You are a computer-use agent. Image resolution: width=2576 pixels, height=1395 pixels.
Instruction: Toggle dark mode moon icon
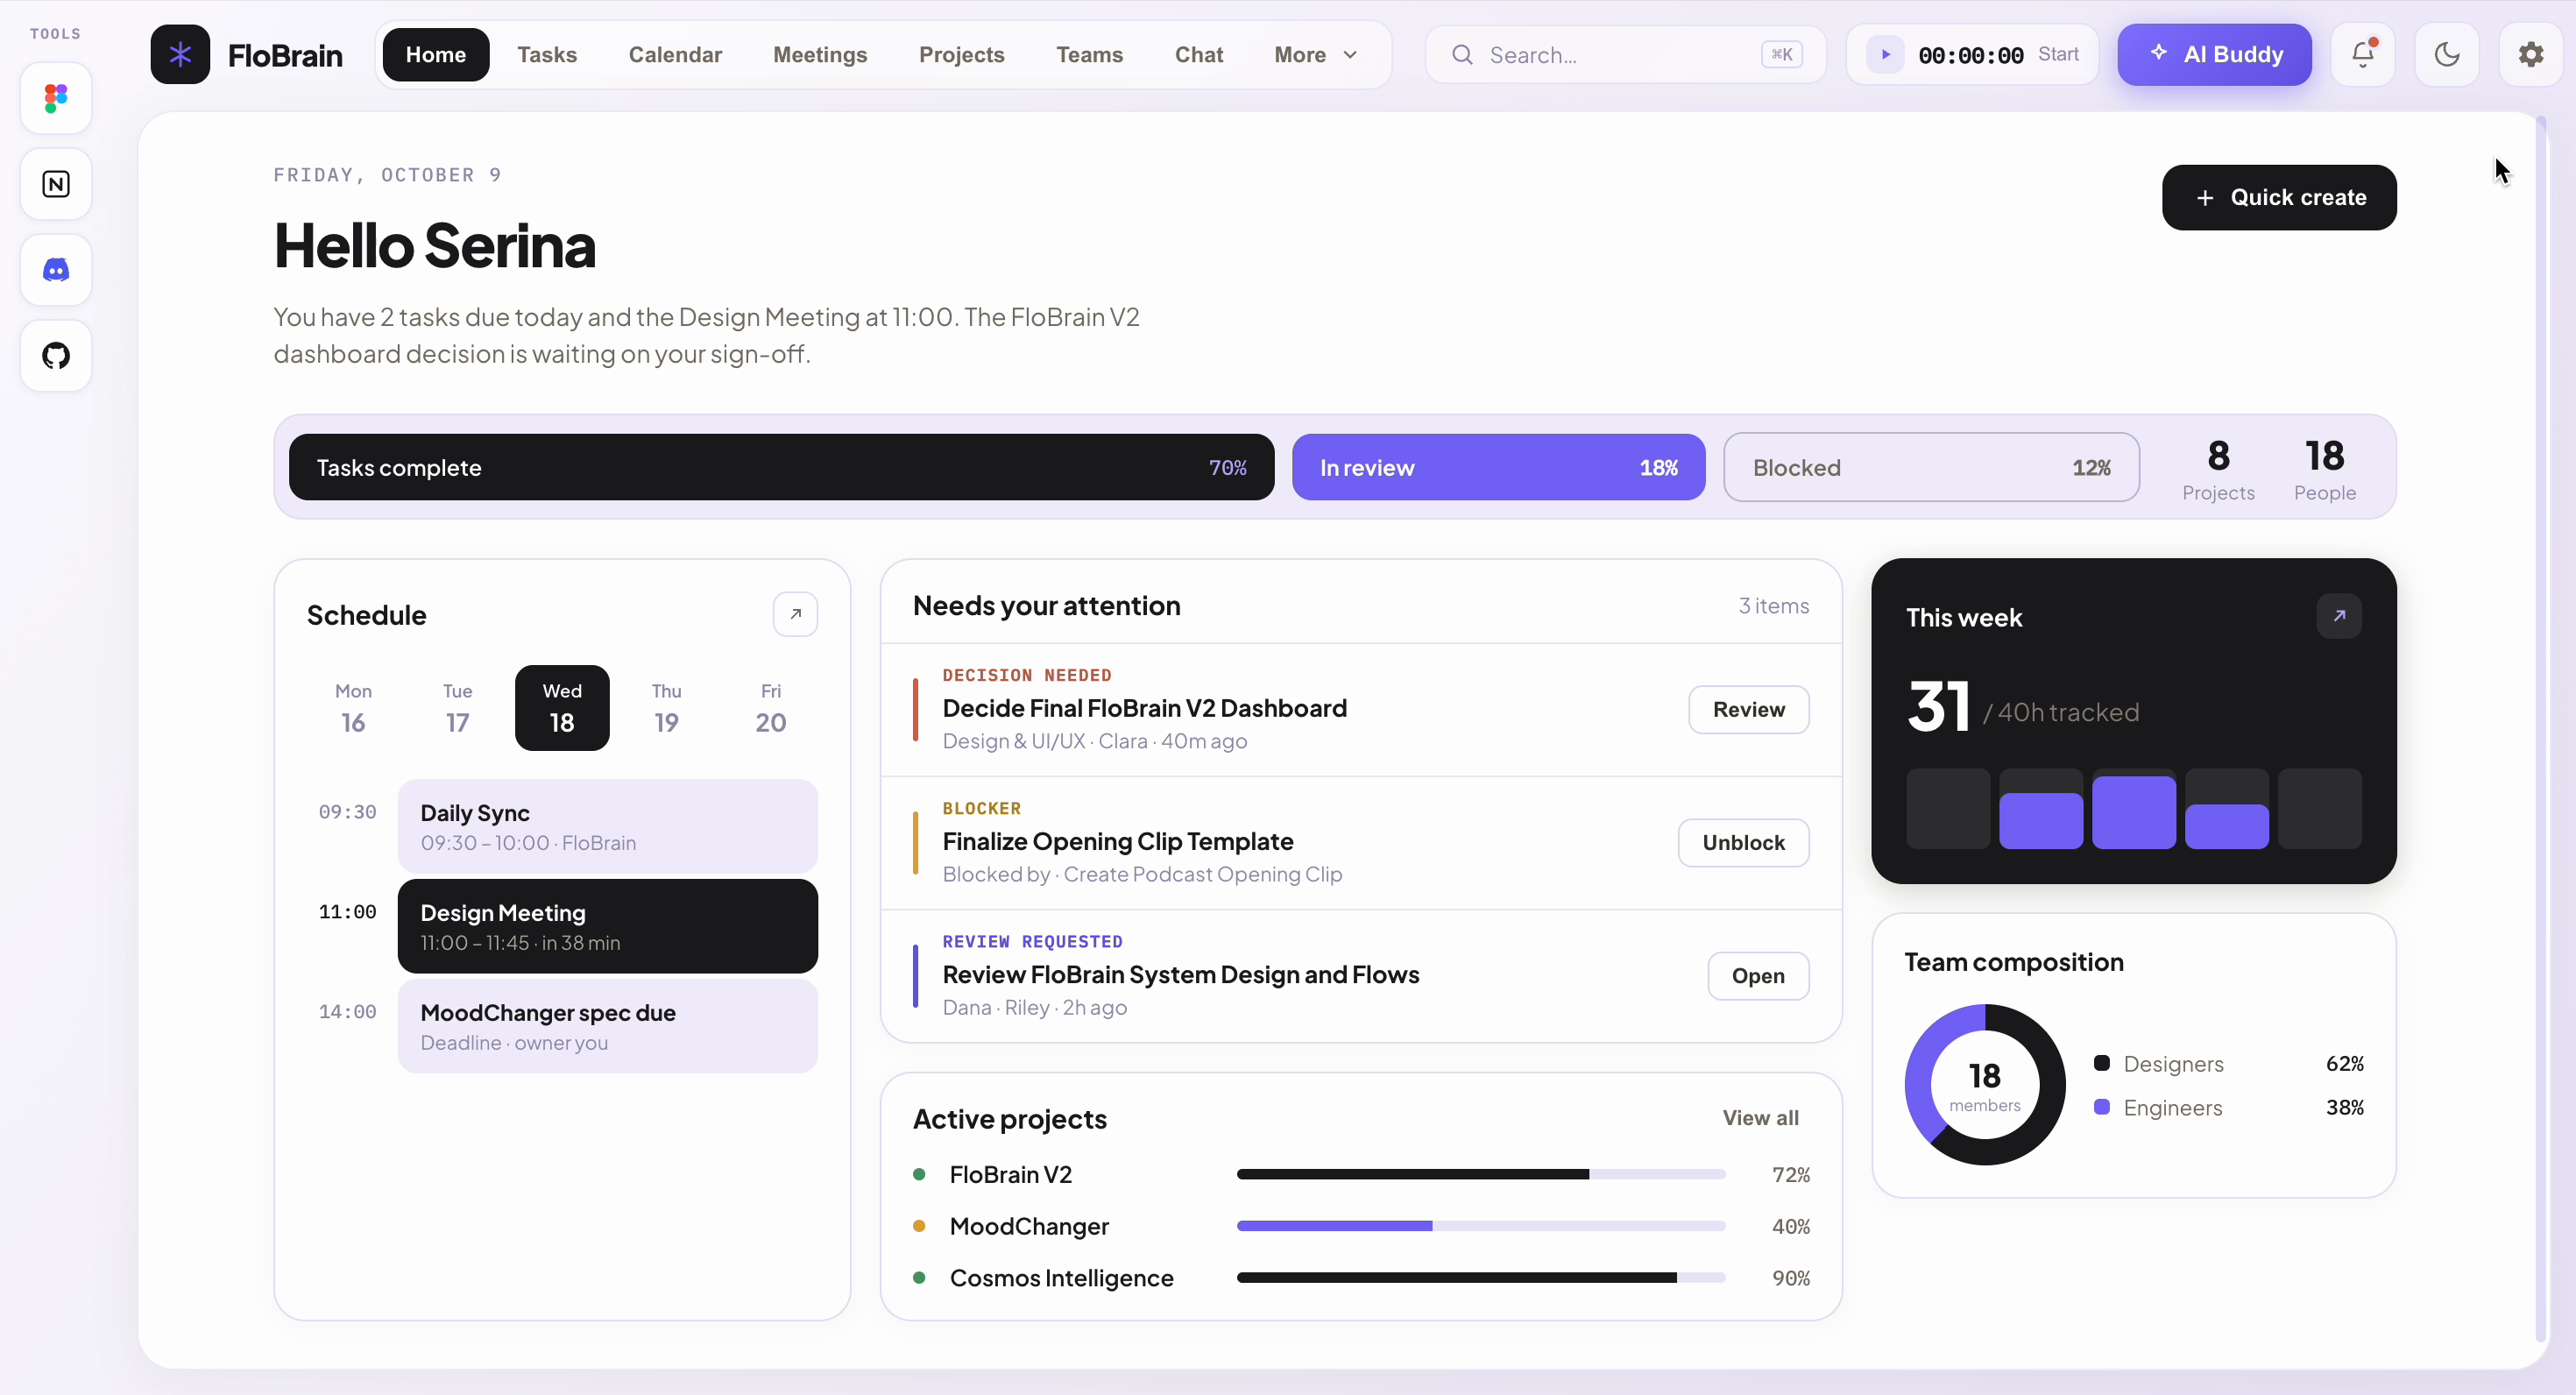[x=2447, y=54]
